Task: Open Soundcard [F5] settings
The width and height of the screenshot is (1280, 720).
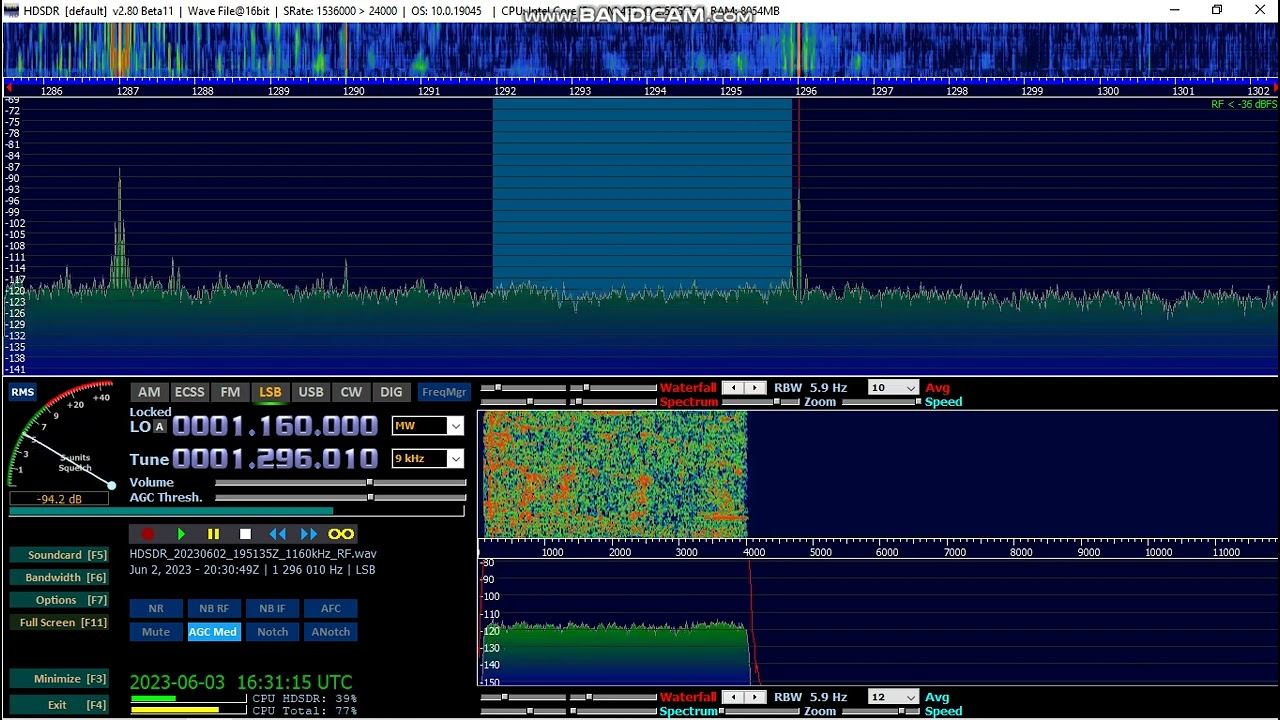Action: (x=59, y=555)
